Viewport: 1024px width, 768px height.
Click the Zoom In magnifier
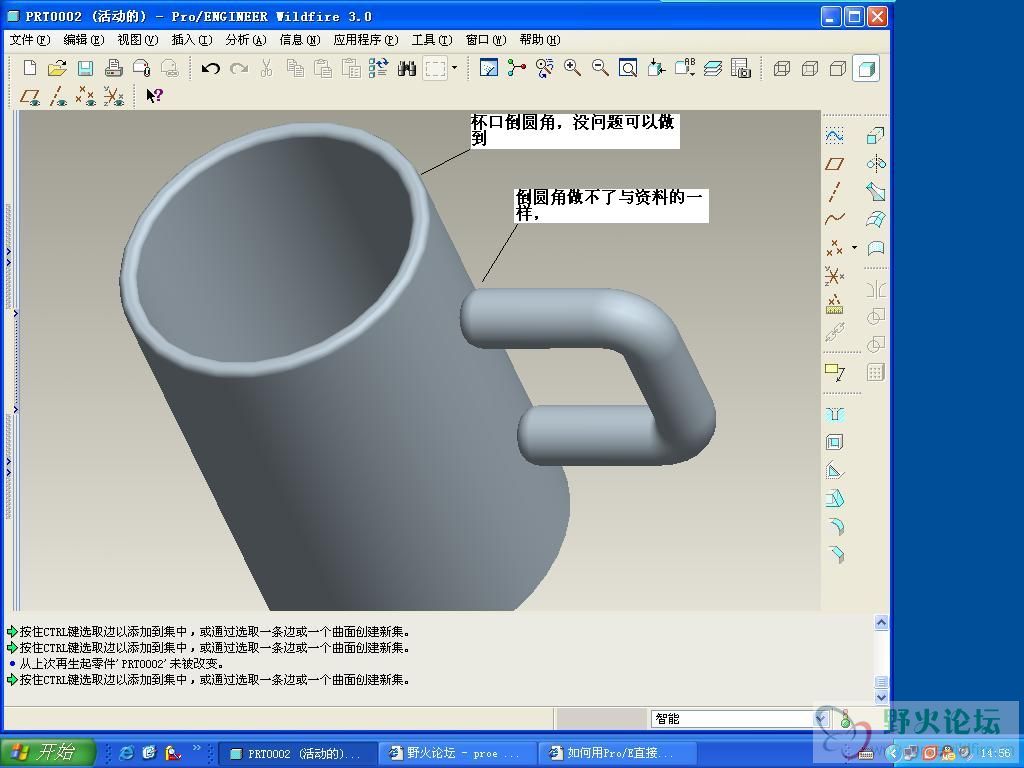tap(573, 68)
